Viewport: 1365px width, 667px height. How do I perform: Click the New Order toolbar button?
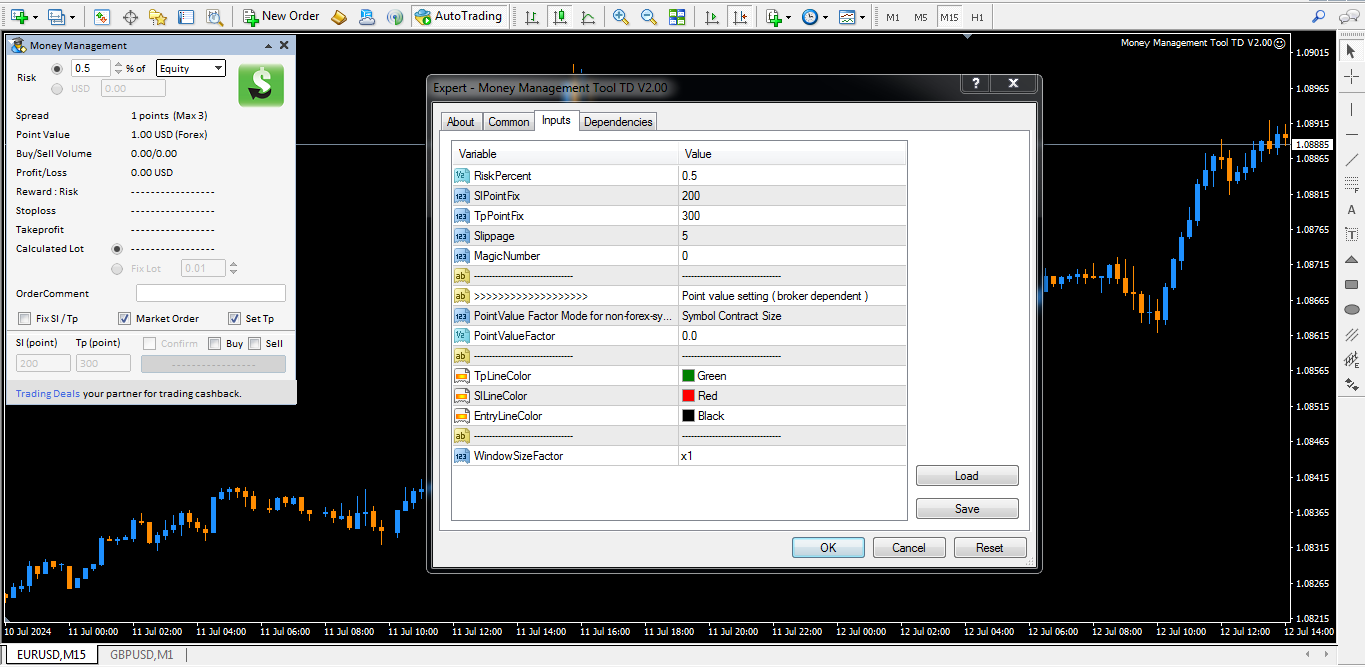click(281, 16)
